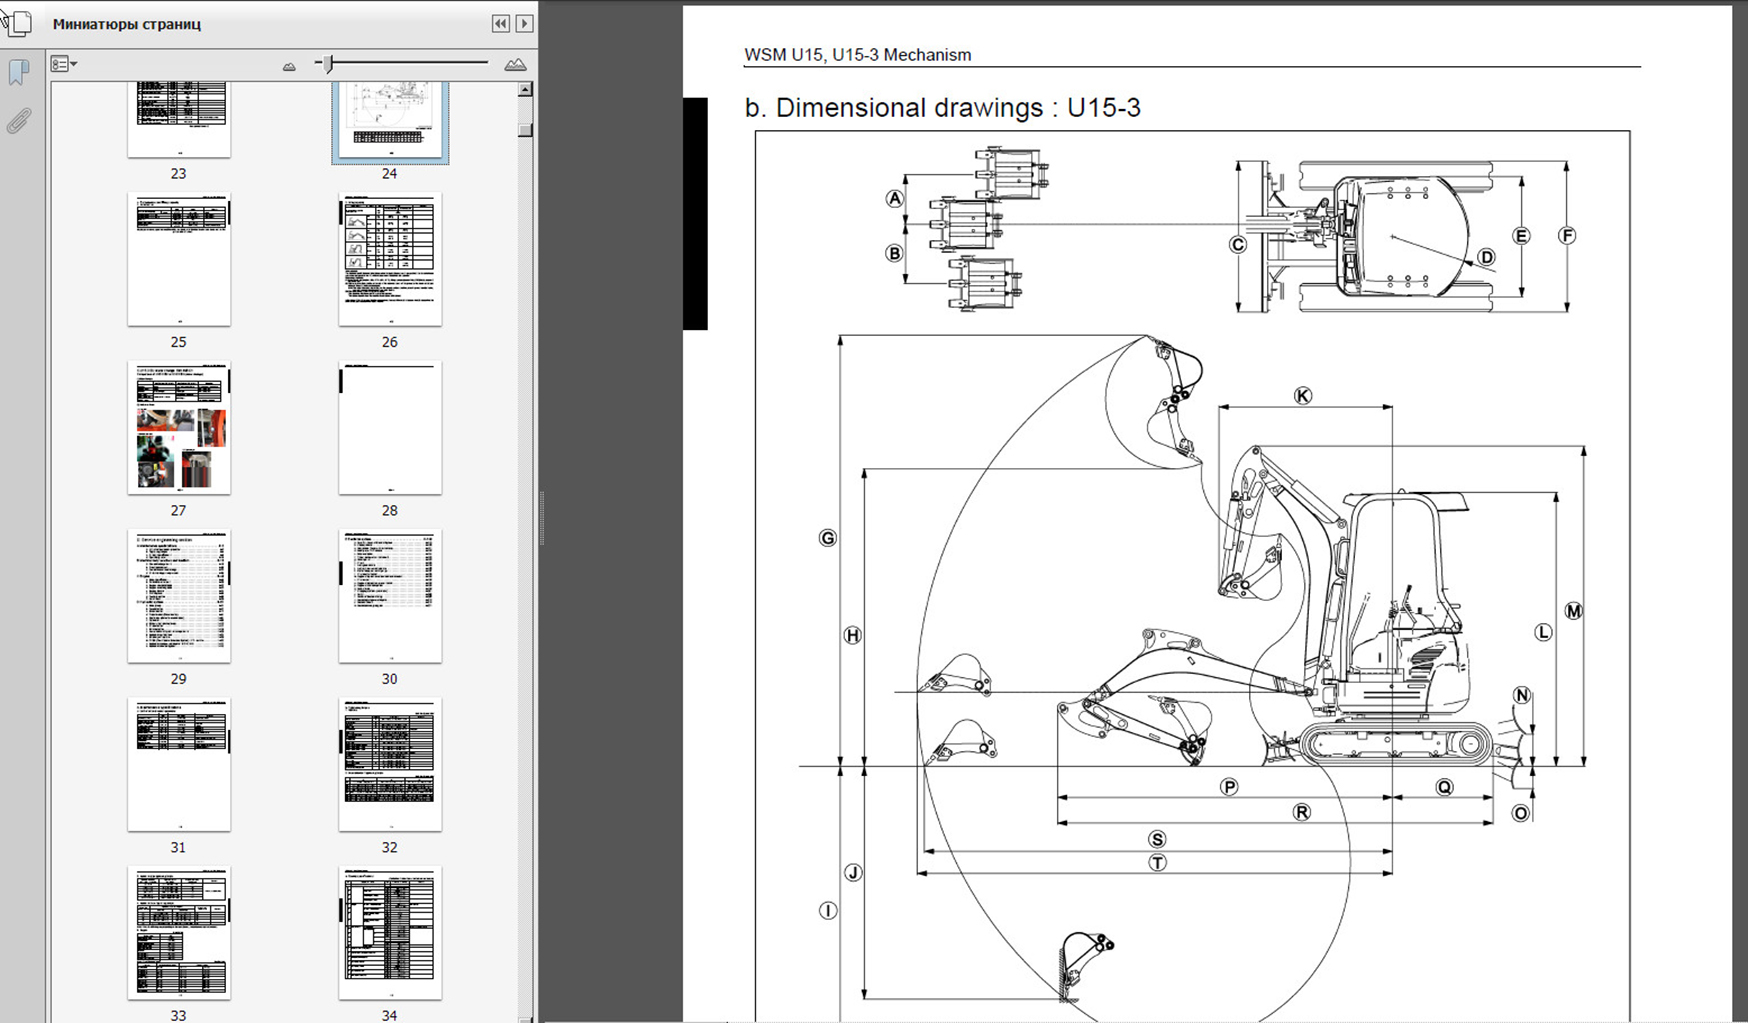Screen dimensions: 1748x1023
Task: Click the "Dimensional drawings : U15-3" heading
Action: click(942, 108)
